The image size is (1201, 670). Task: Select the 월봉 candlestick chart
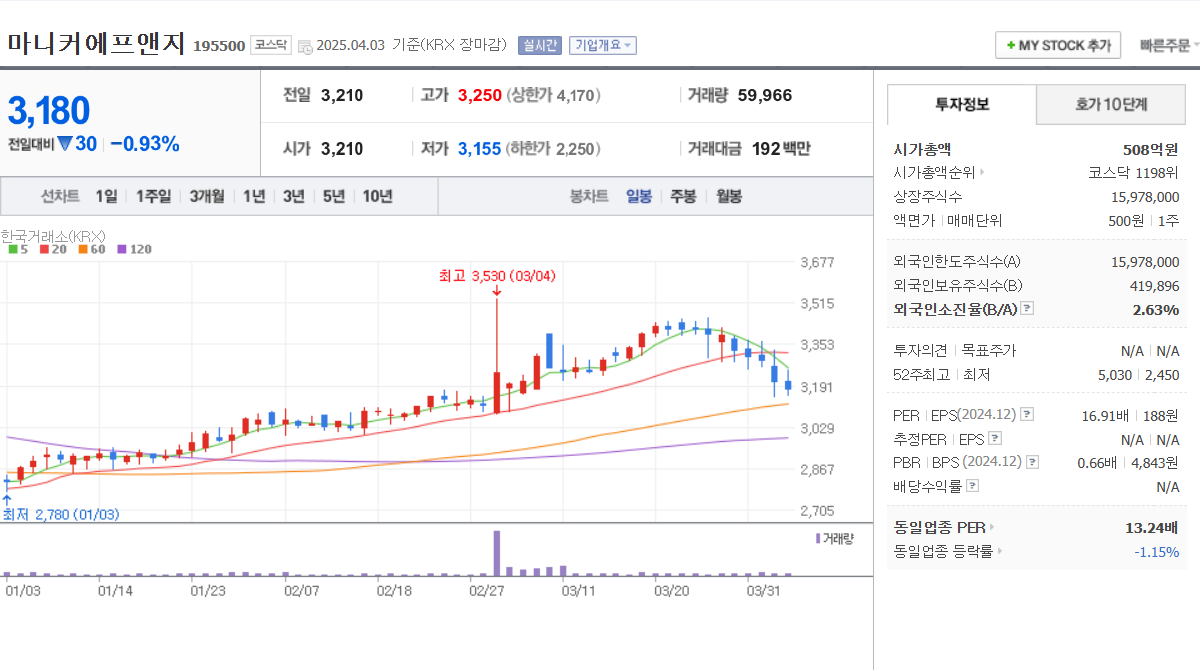729,196
